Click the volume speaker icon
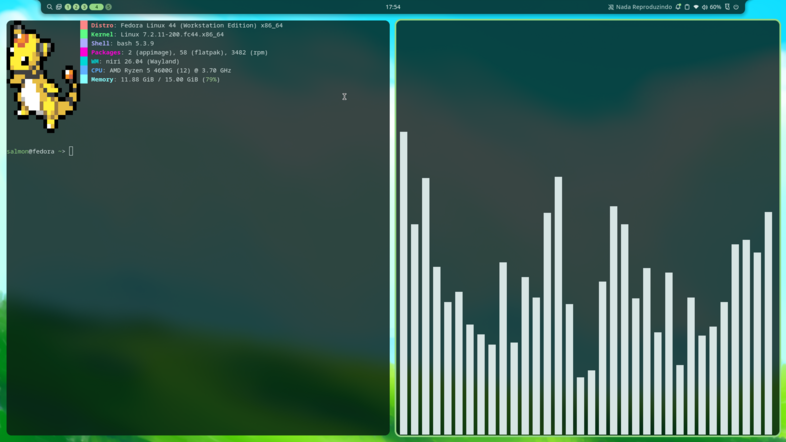786x442 pixels. 704,7
